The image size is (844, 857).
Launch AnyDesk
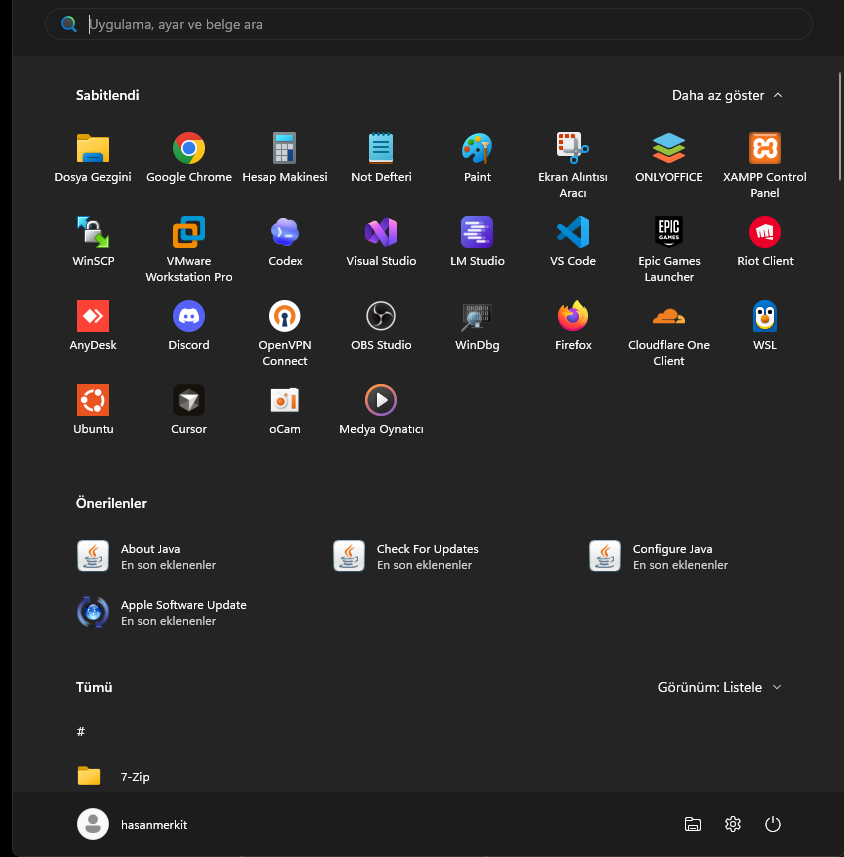coord(93,326)
